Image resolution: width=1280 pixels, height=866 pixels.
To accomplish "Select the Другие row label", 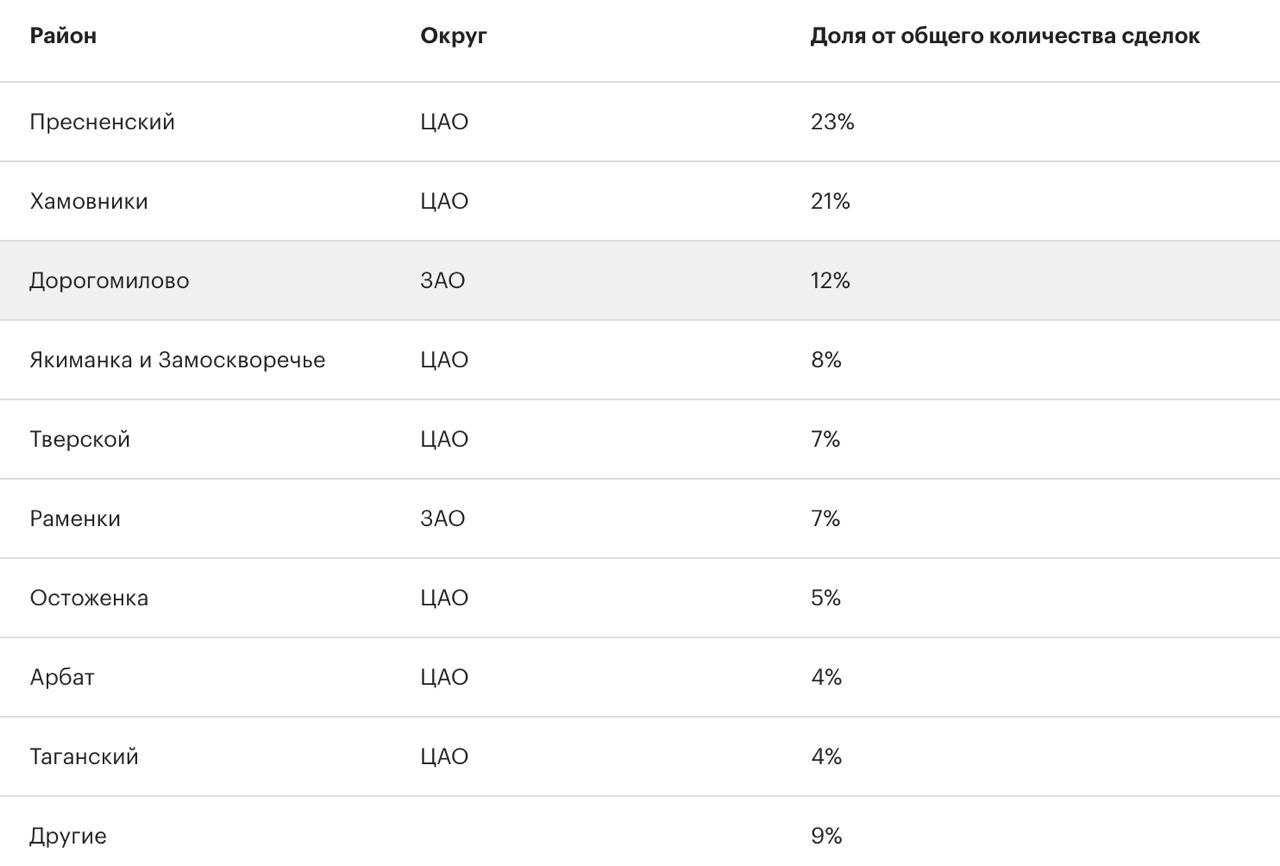I will [68, 836].
